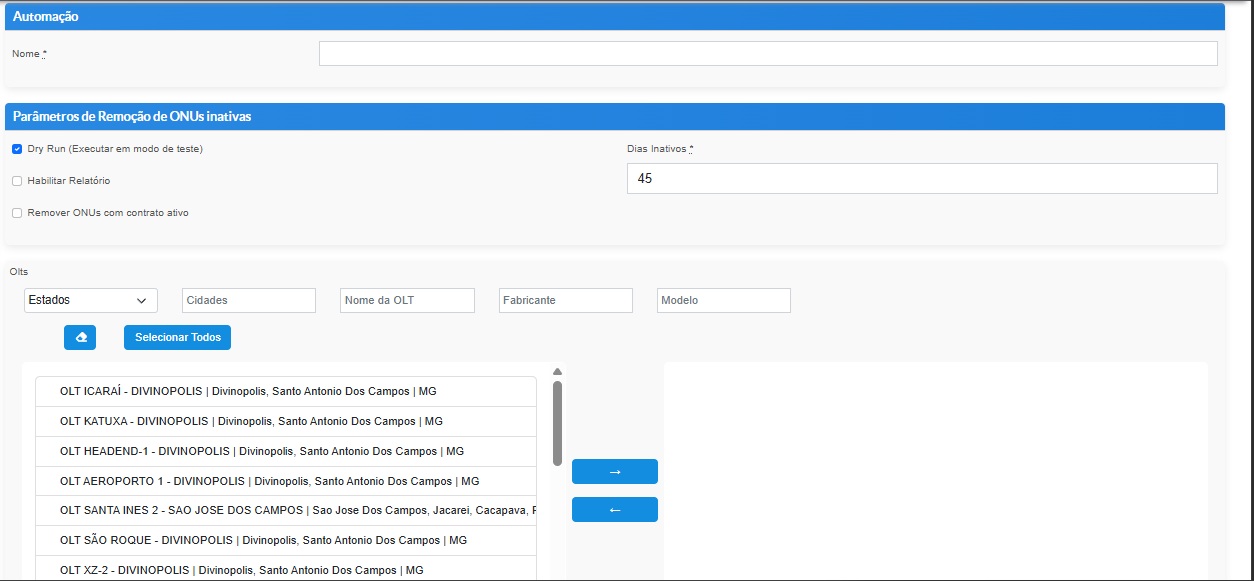Click the eraser clear-filters icon button

click(x=80, y=338)
